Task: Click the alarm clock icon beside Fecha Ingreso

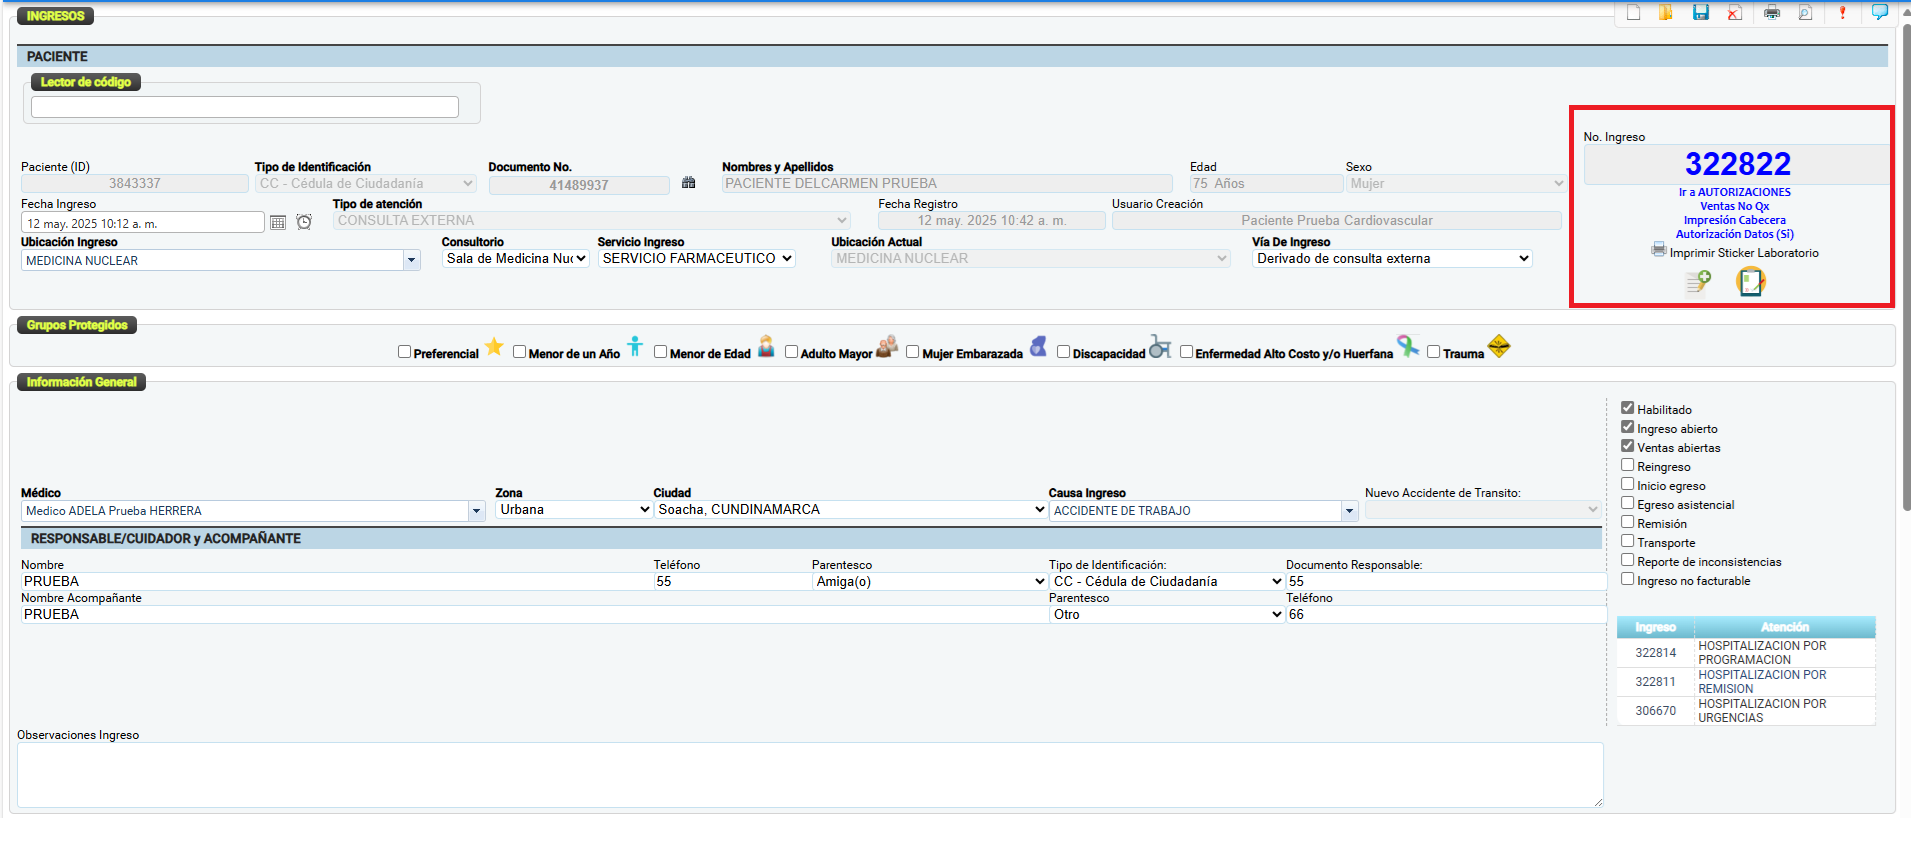Action: (304, 222)
